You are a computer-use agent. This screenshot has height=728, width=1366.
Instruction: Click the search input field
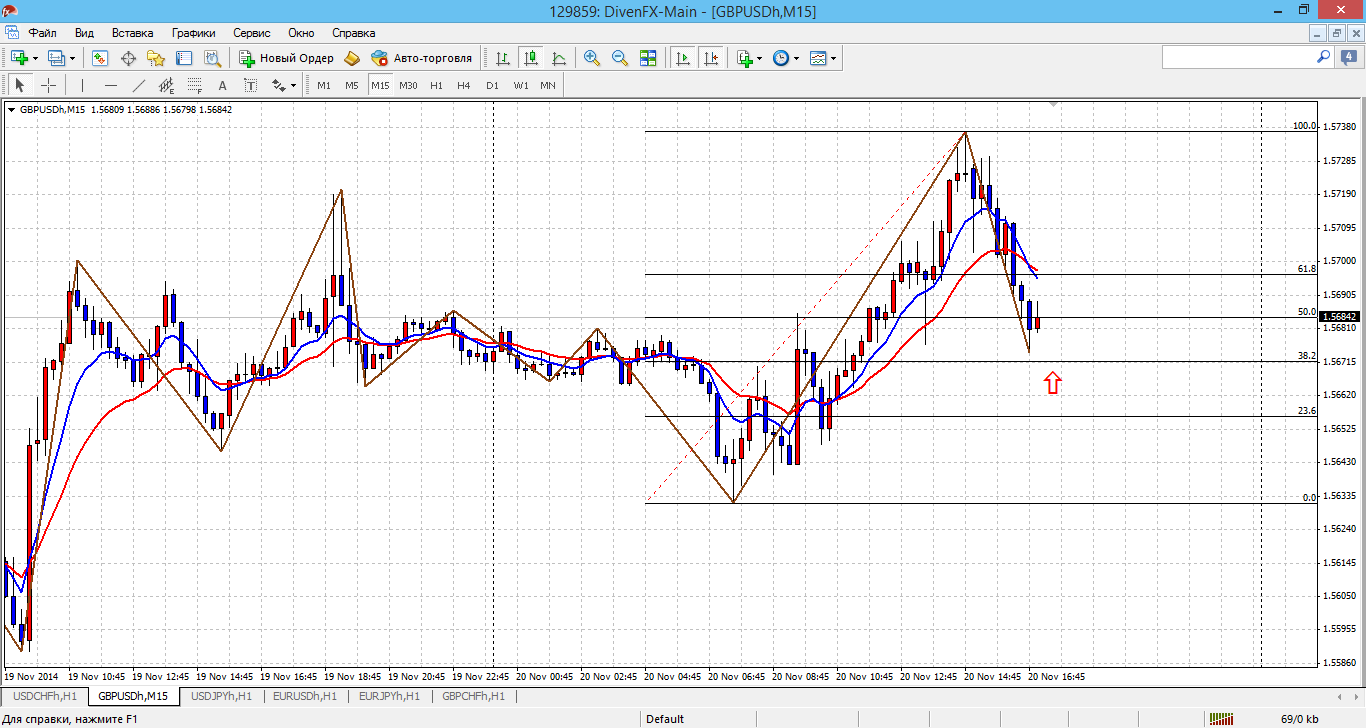[1238, 58]
